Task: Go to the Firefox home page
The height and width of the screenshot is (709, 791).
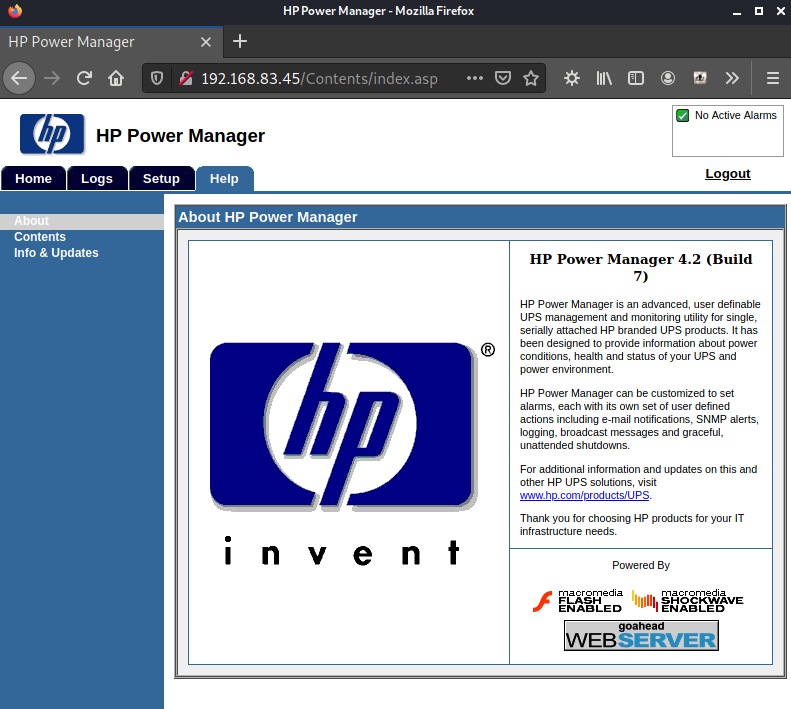Action: (116, 78)
